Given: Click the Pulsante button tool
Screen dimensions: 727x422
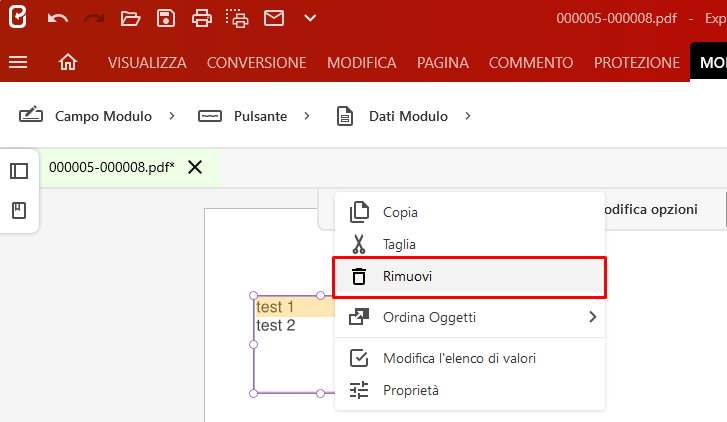Looking at the screenshot, I should click(242, 116).
